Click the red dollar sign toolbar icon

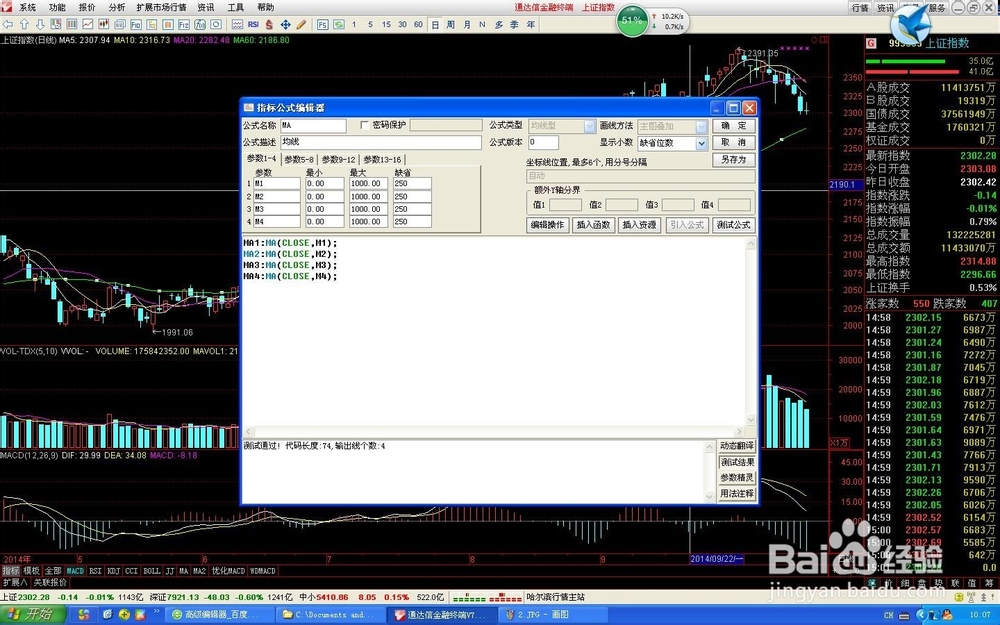(269, 24)
